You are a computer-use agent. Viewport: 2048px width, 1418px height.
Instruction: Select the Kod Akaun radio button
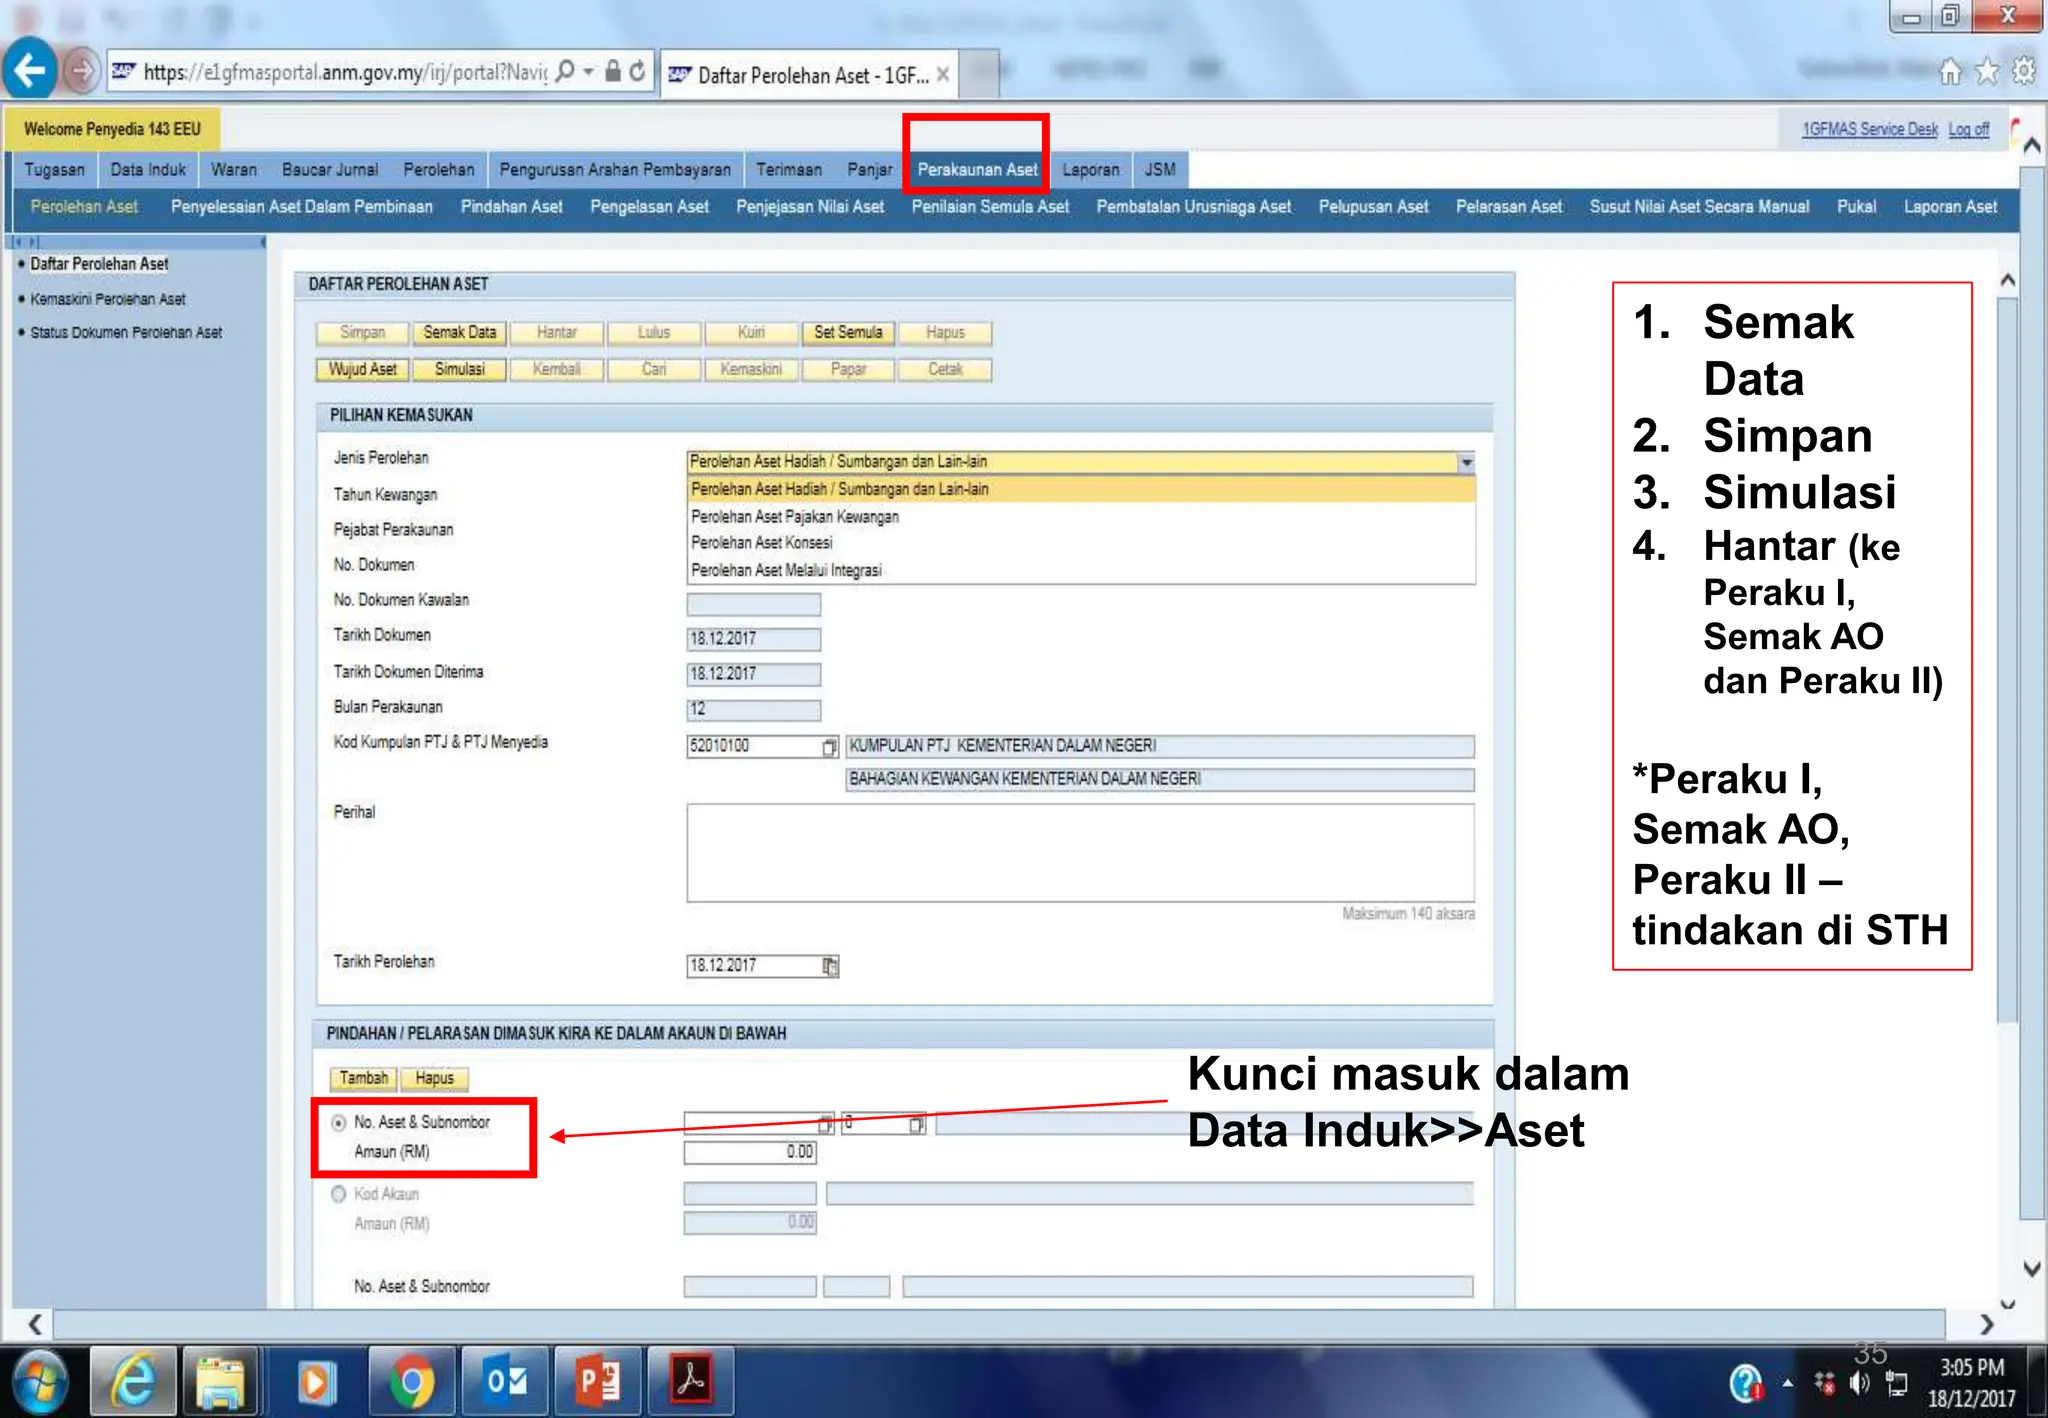(339, 1194)
